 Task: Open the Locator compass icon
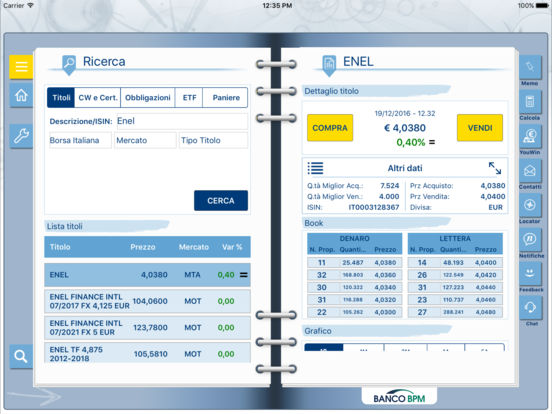point(530,205)
